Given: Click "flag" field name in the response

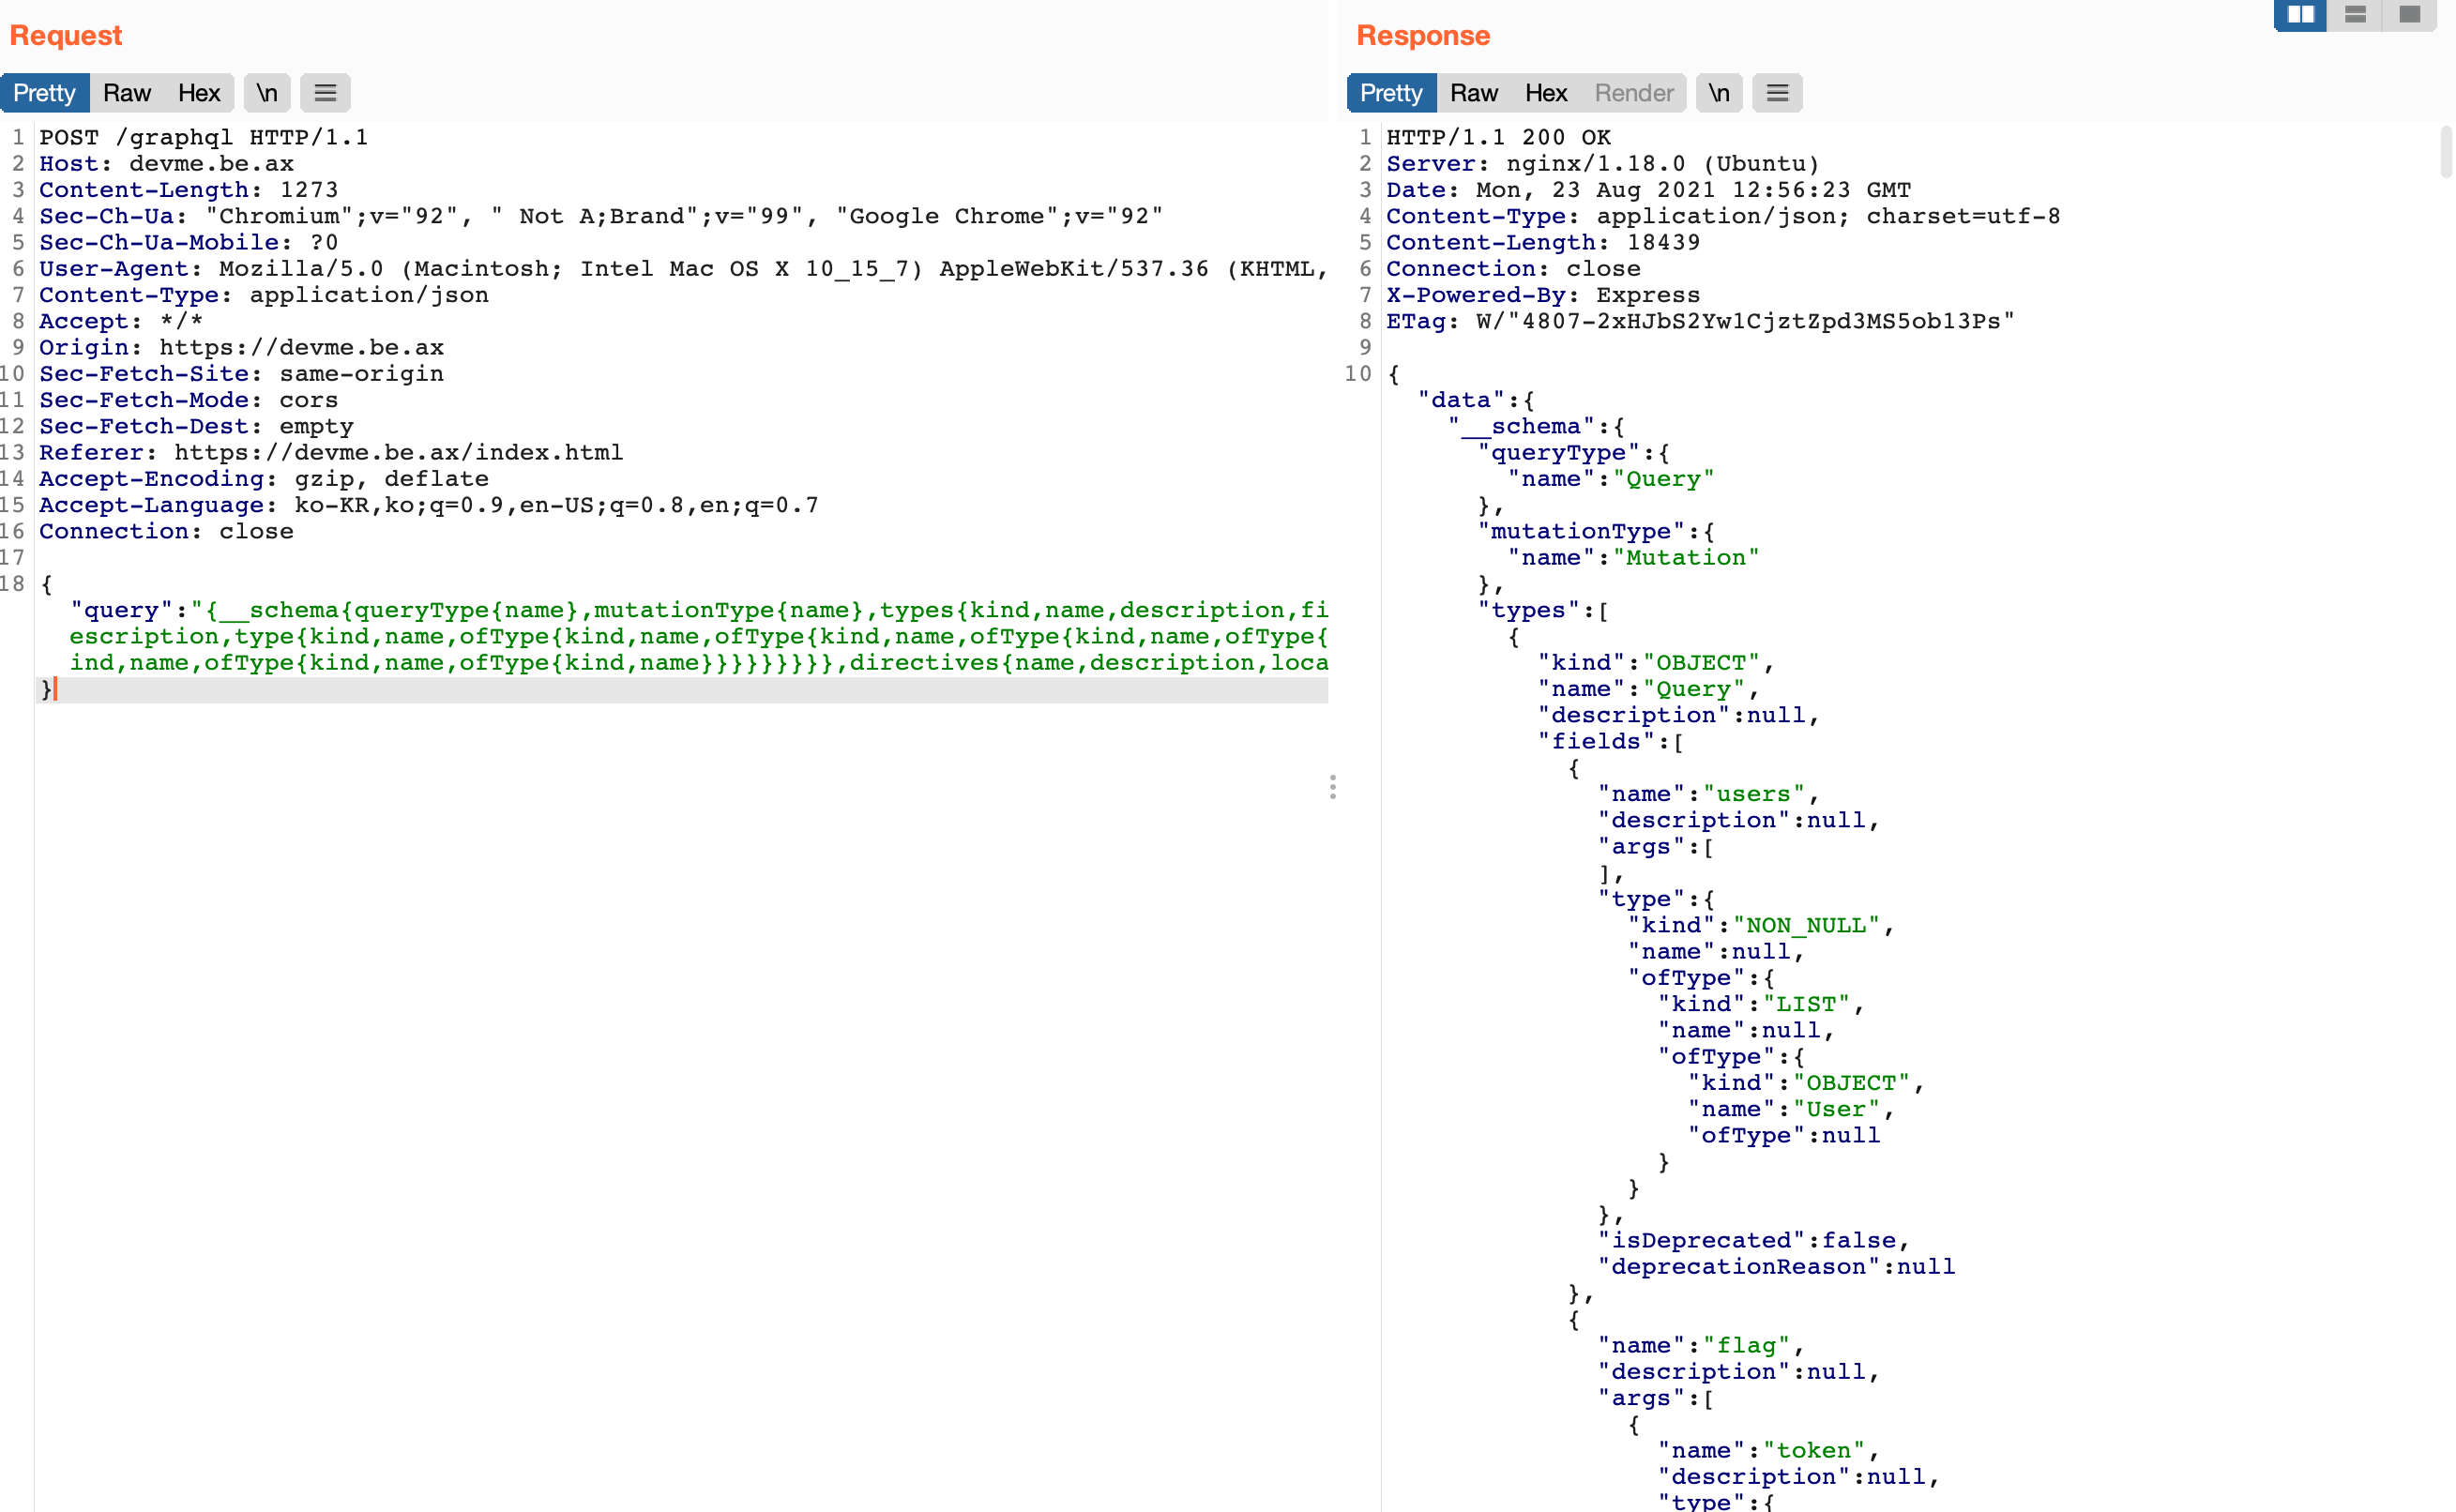Looking at the screenshot, I should [x=1746, y=1346].
